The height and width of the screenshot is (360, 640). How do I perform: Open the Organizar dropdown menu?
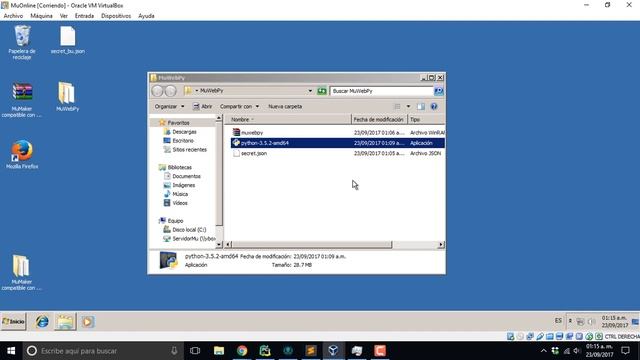[169, 107]
